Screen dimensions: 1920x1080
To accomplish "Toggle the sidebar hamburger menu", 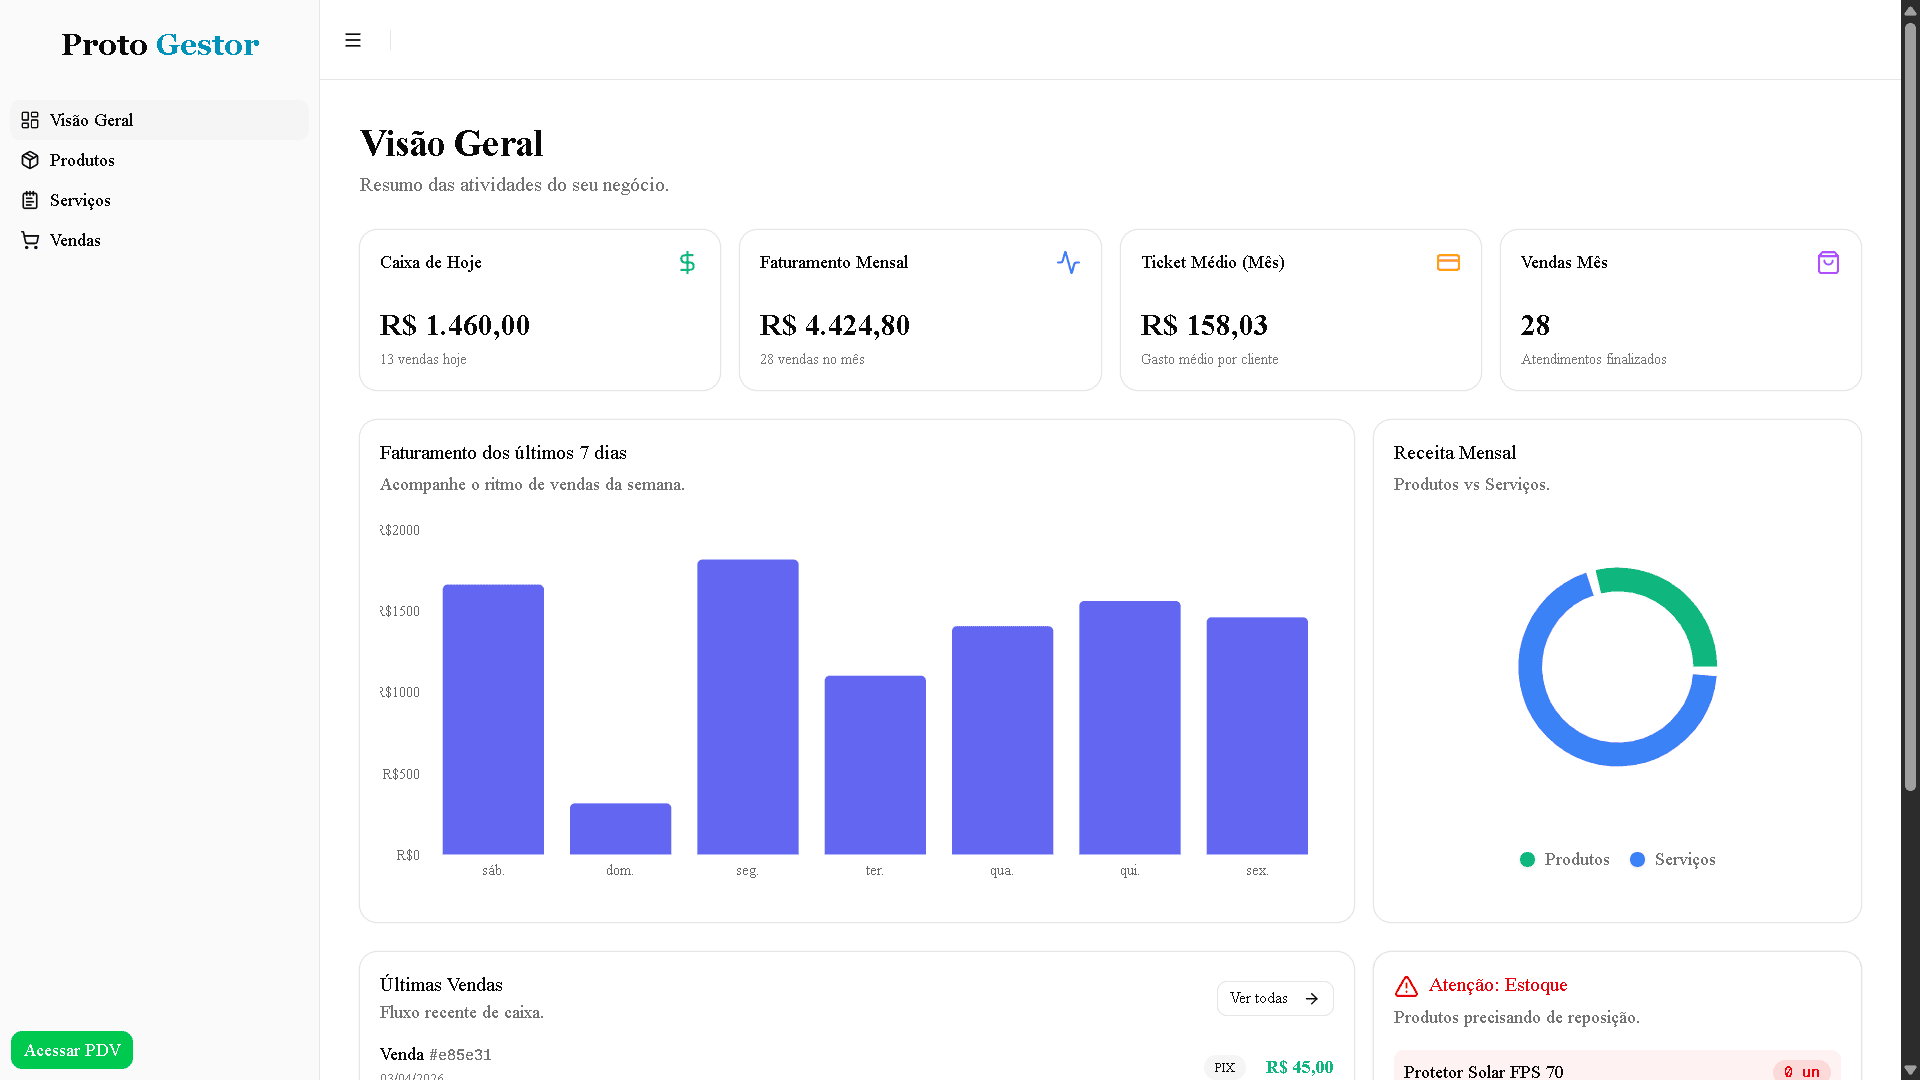I will coord(353,40).
